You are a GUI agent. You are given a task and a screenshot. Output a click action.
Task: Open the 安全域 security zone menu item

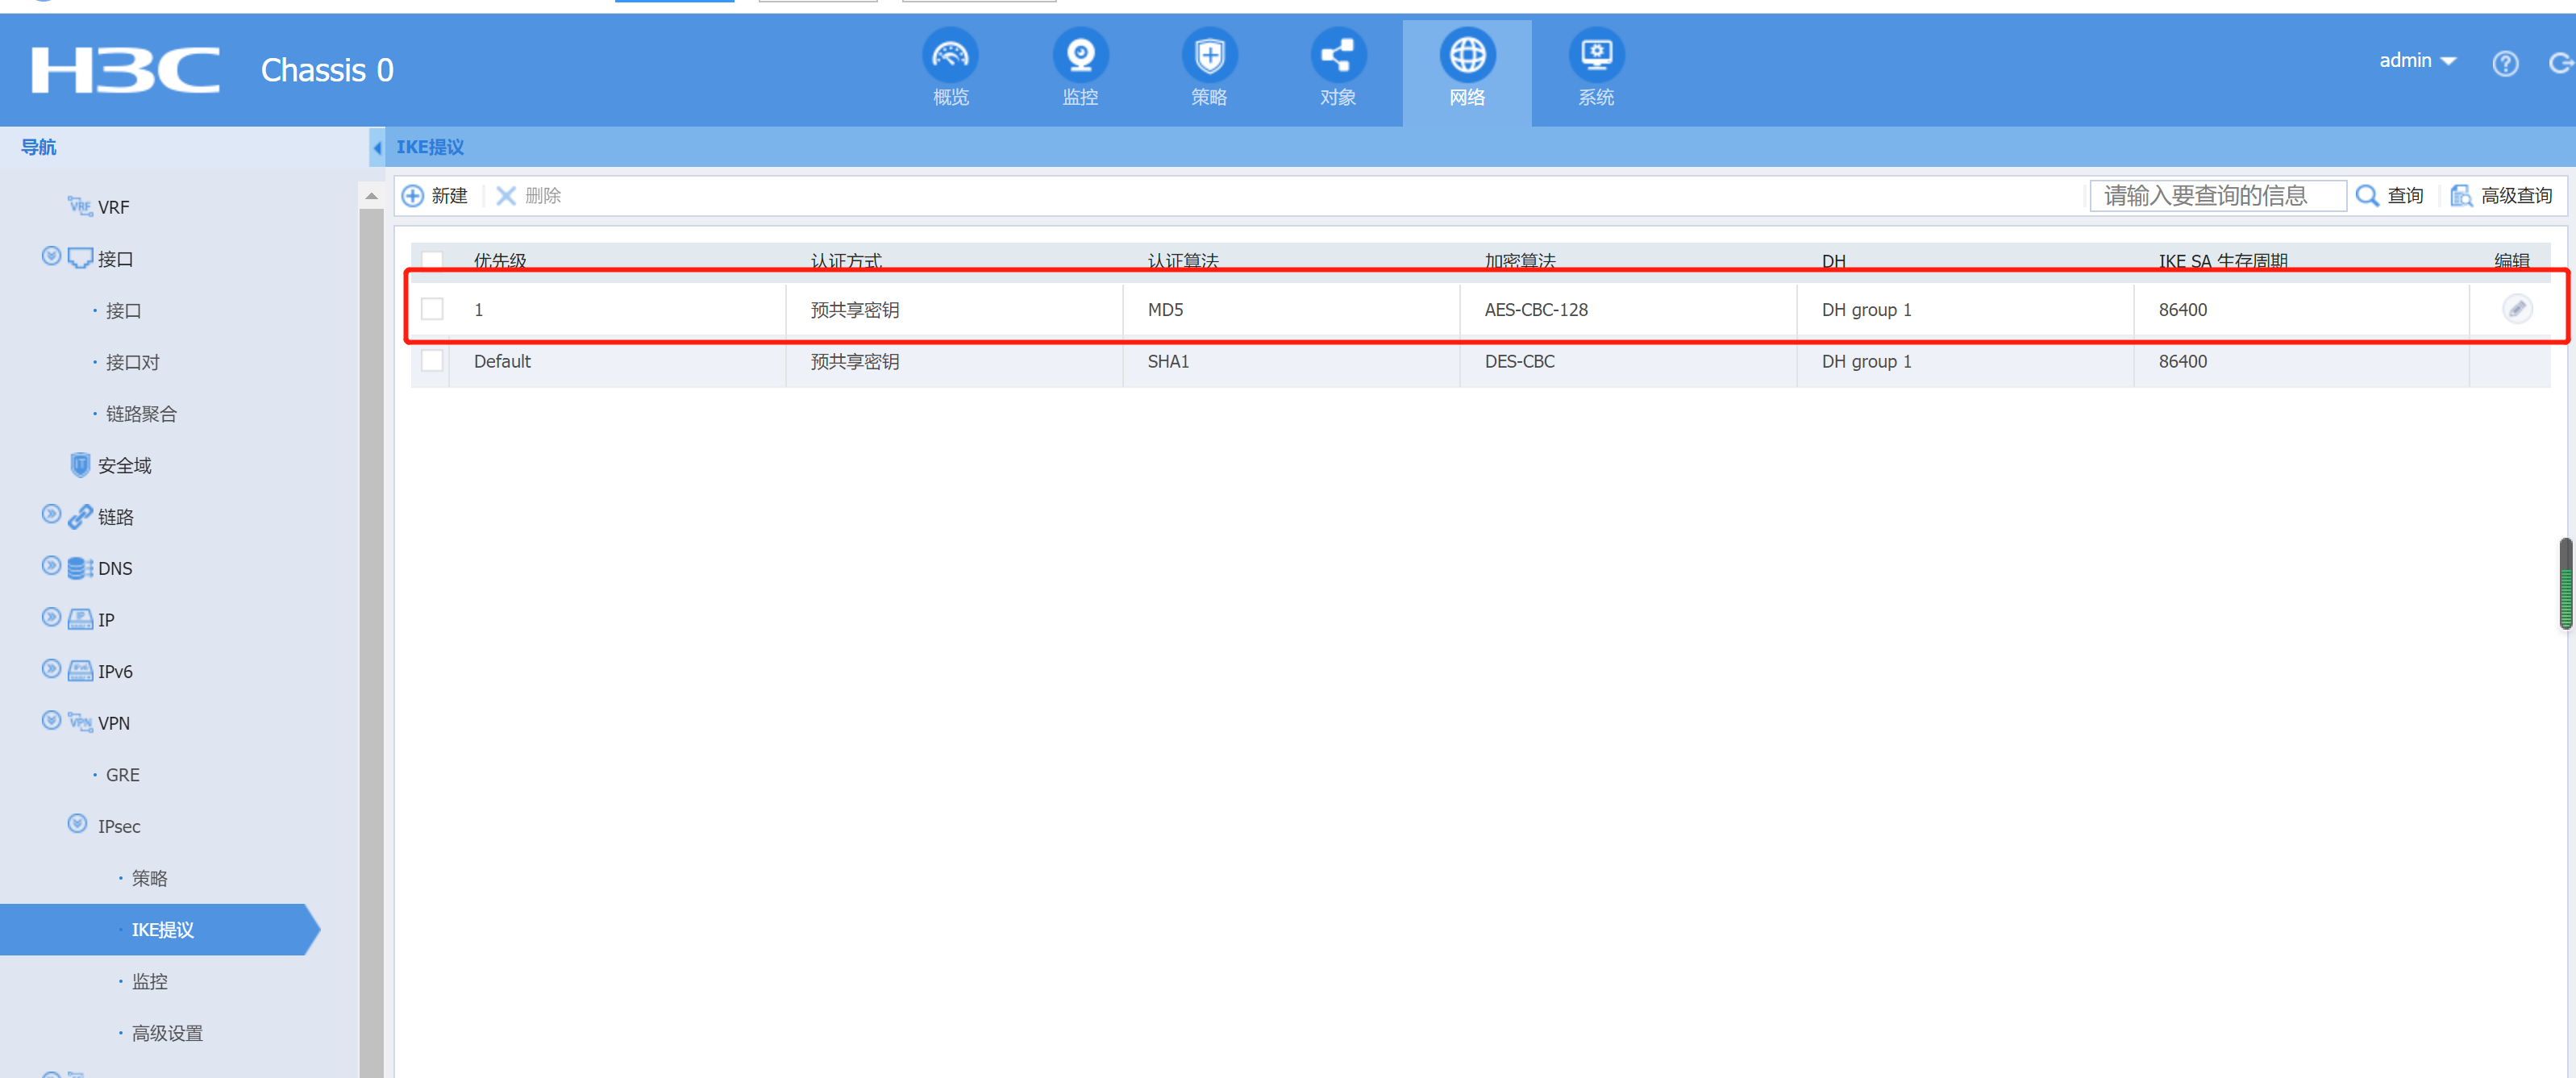[124, 466]
